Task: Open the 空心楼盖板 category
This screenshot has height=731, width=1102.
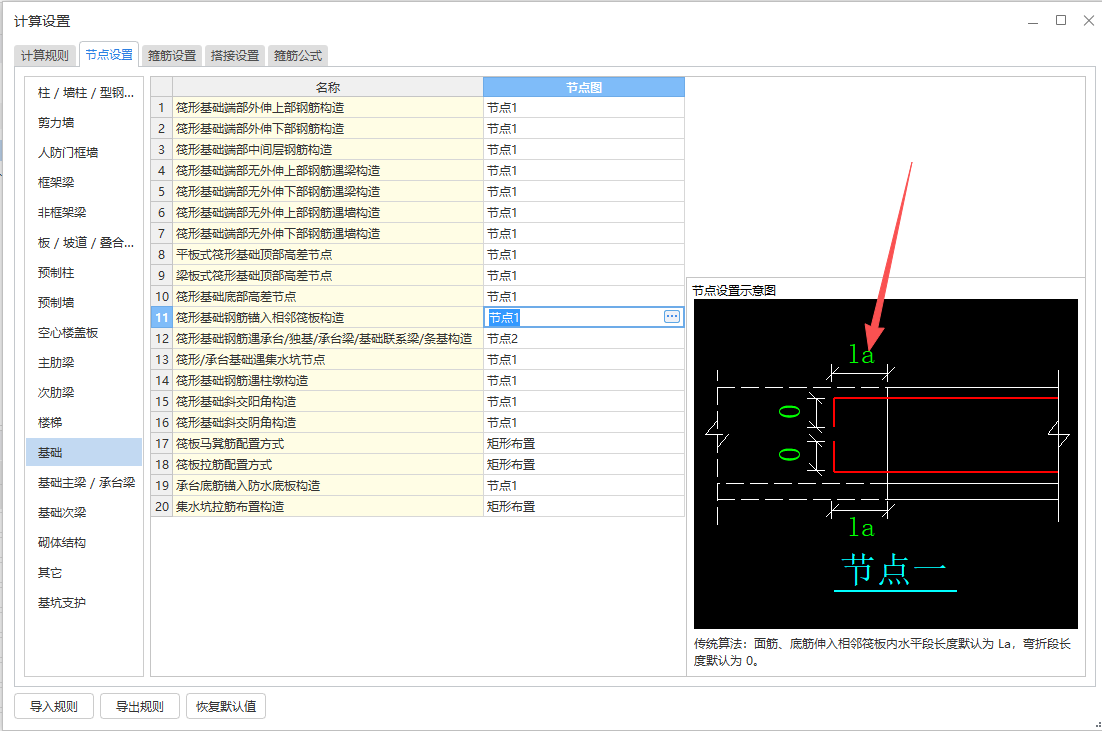Action: [84, 332]
